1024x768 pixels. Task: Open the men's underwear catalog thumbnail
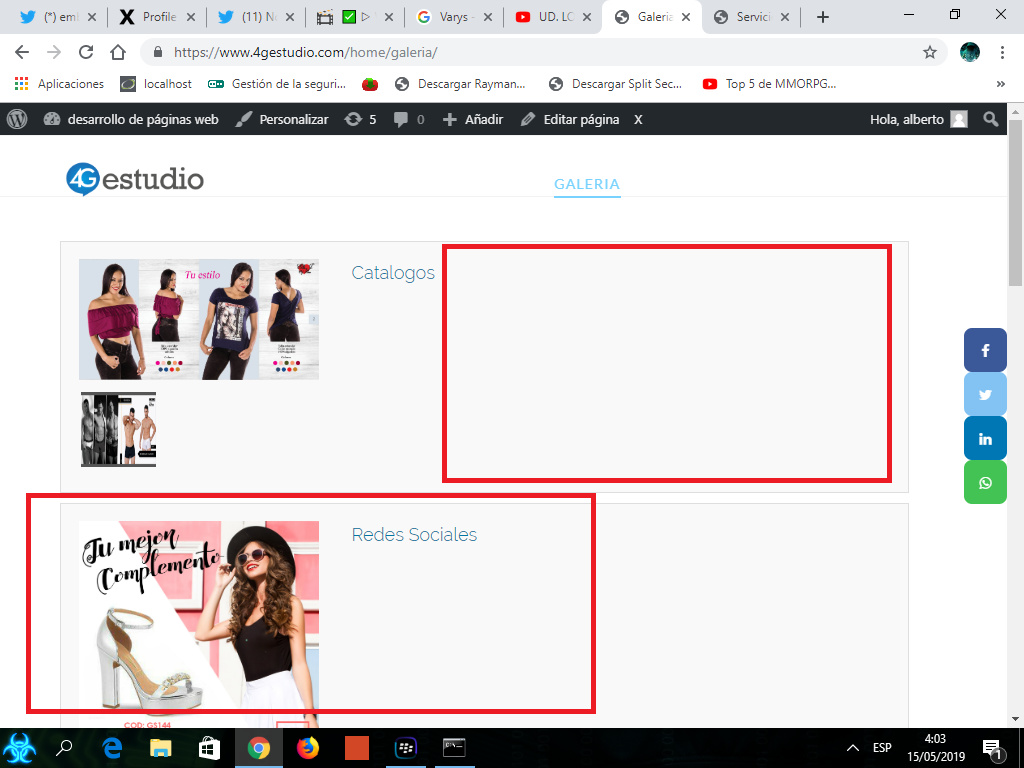pos(118,429)
